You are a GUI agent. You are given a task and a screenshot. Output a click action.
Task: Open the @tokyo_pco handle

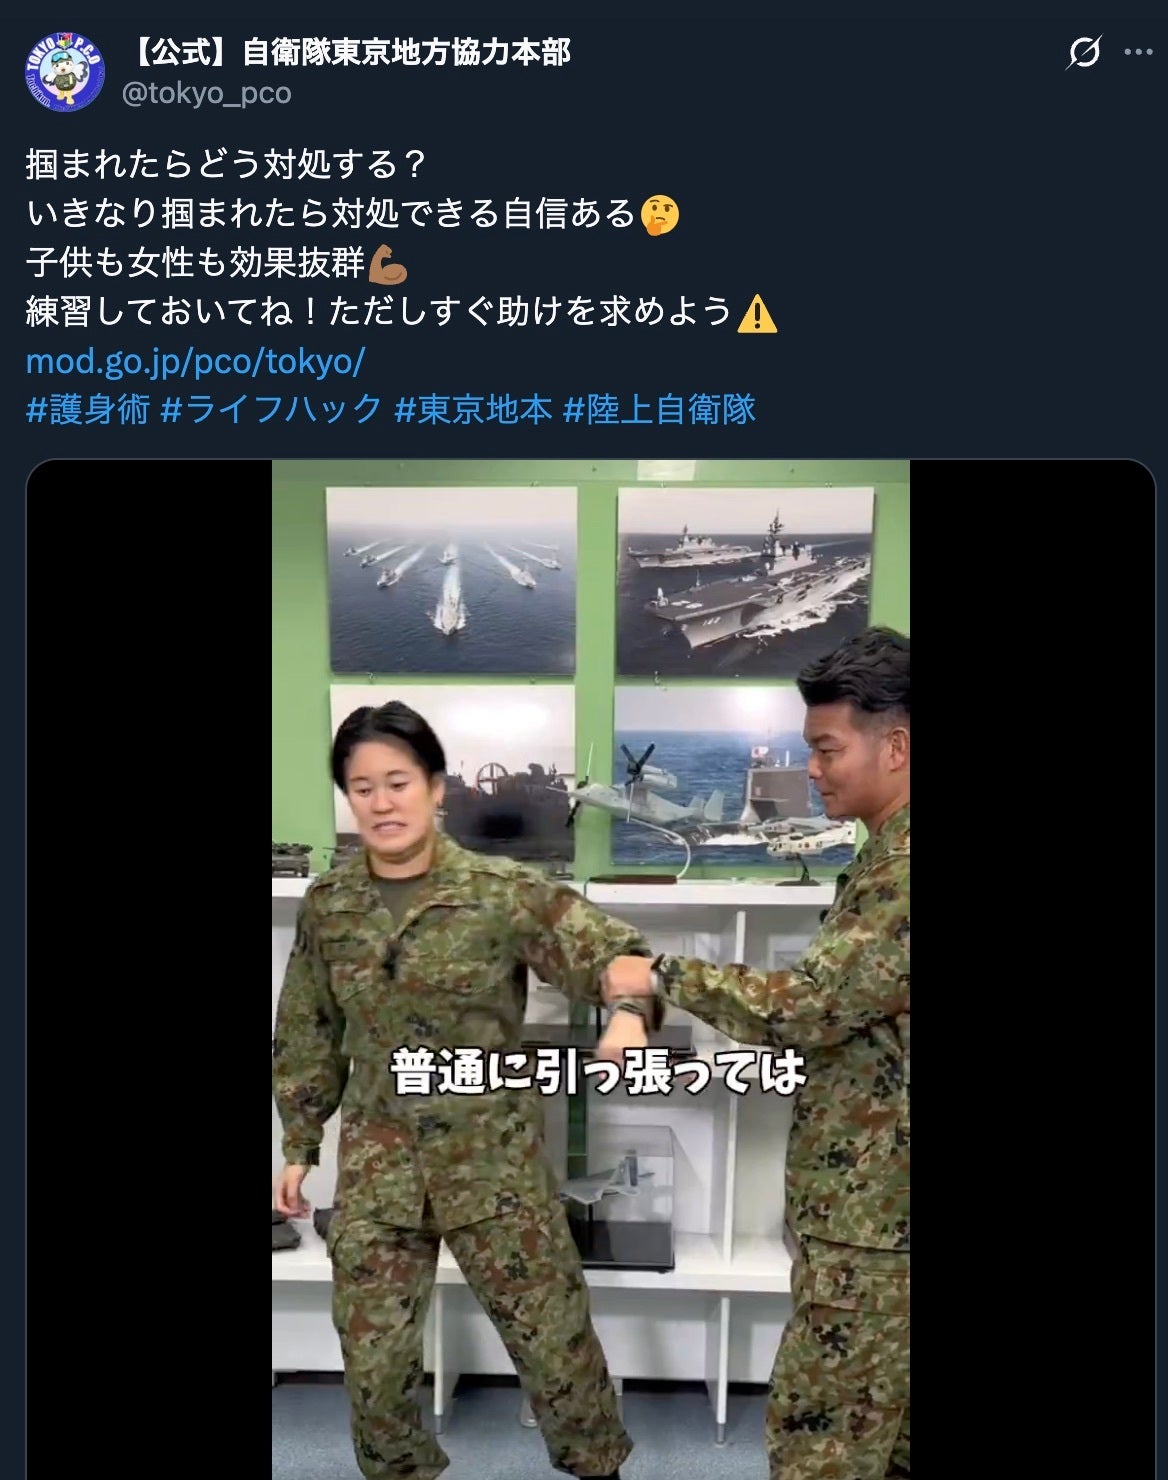pos(206,93)
